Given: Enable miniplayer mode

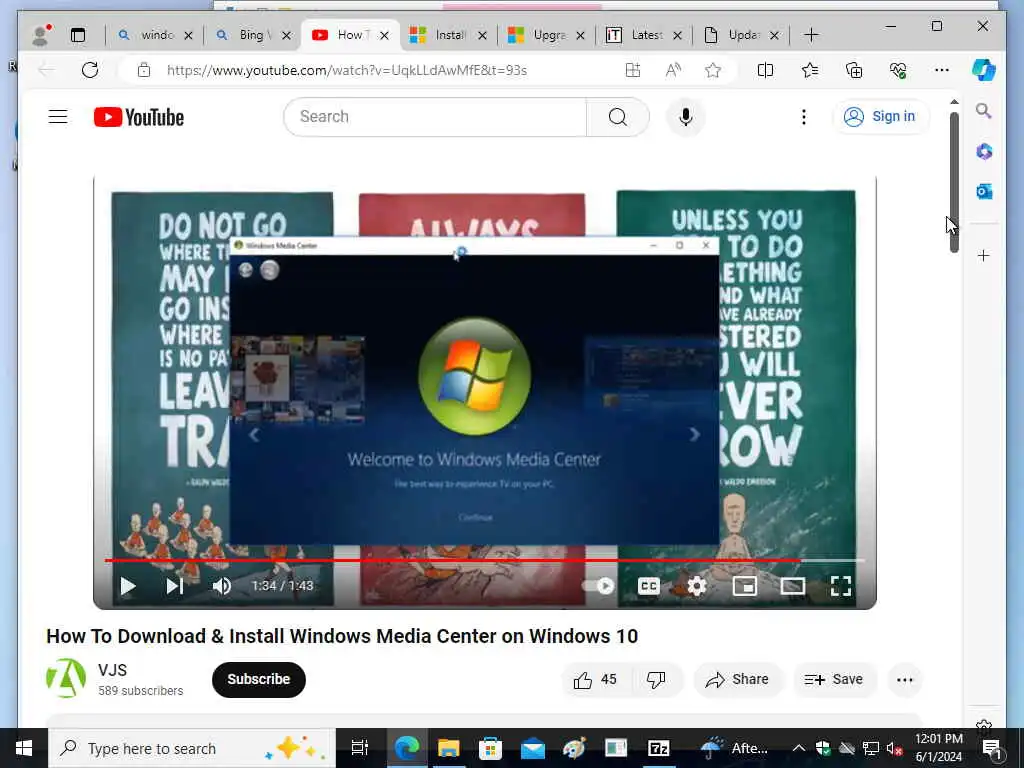Looking at the screenshot, I should [744, 586].
